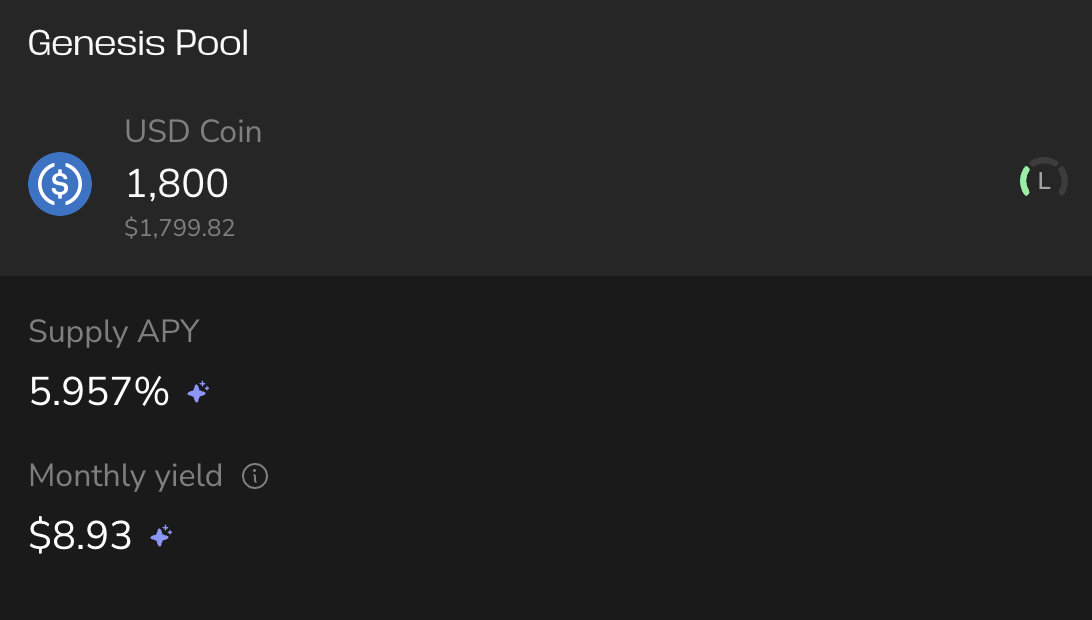
Task: Click the Monthly yield label text
Action: (x=125, y=476)
